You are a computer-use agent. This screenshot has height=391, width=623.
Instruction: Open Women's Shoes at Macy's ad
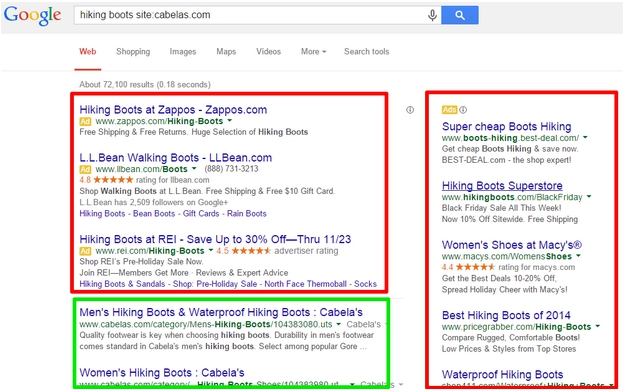tap(512, 245)
